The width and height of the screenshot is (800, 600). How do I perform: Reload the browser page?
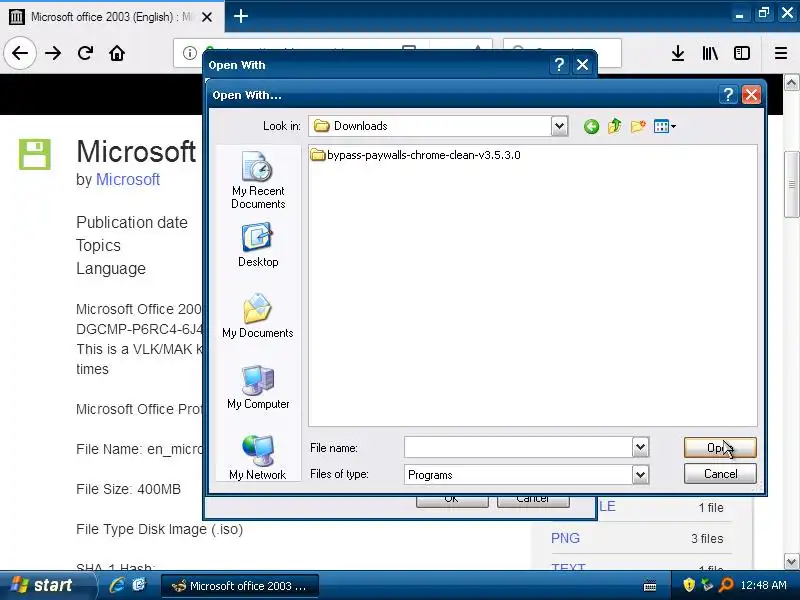(x=85, y=53)
